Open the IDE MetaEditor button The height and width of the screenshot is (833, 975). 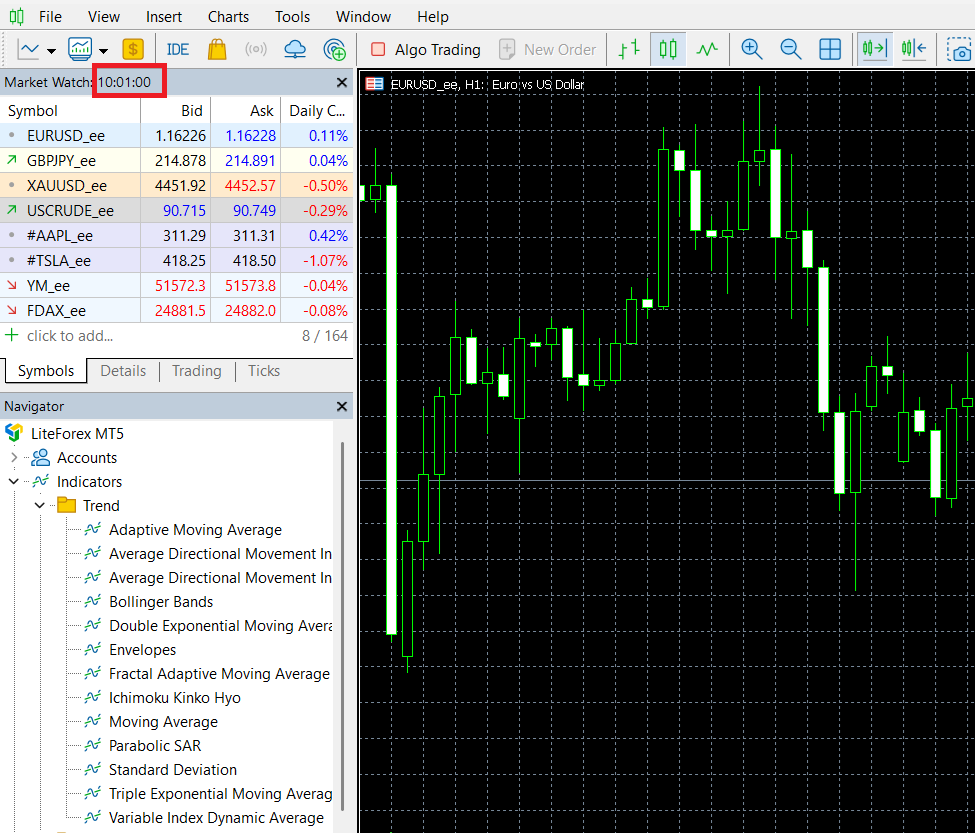[x=178, y=49]
